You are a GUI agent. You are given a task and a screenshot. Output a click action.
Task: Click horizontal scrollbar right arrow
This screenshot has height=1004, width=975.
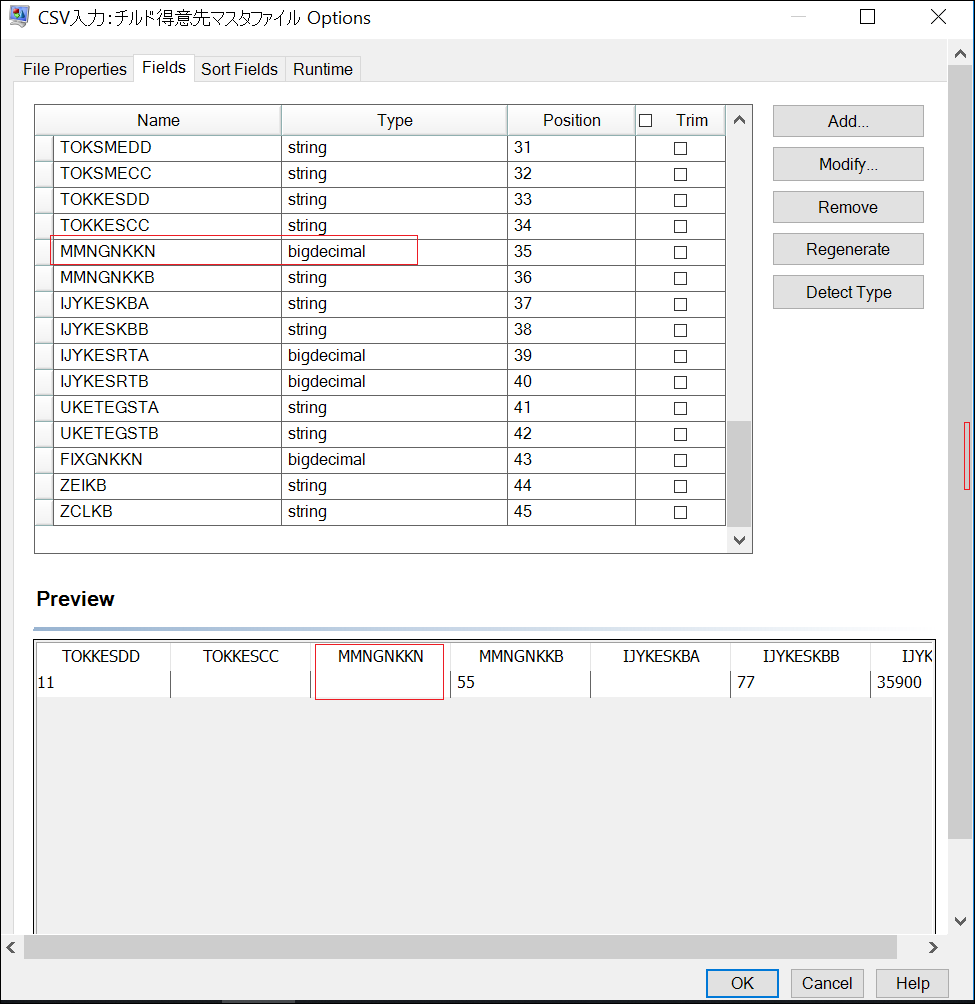[x=933, y=947]
